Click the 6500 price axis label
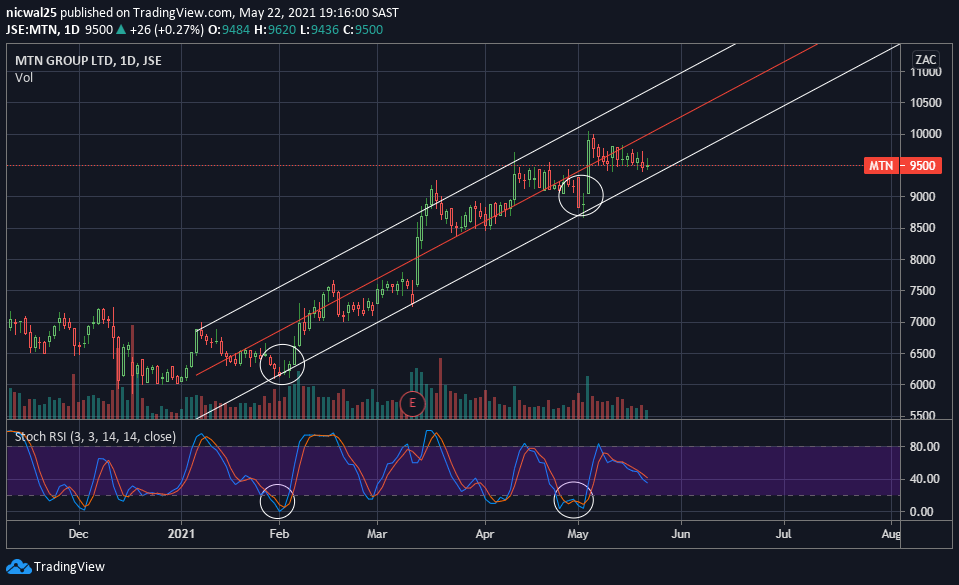The image size is (959, 585). click(922, 354)
